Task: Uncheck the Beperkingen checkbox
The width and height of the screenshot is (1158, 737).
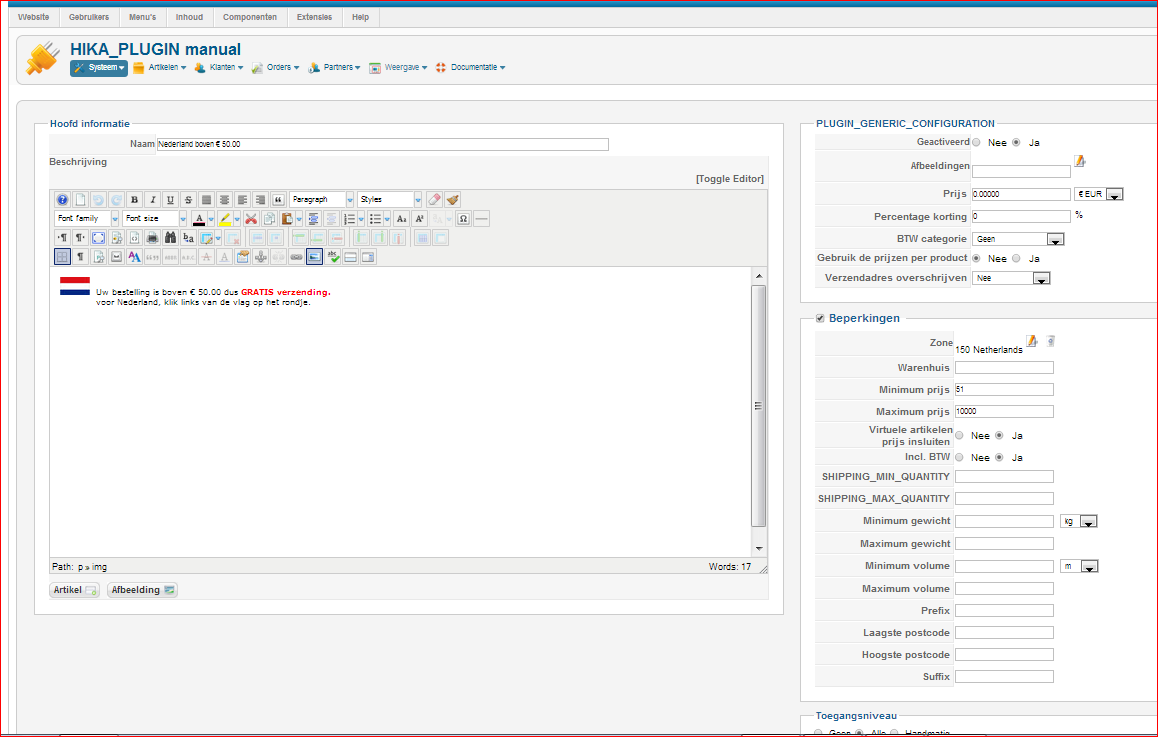Action: [820, 318]
